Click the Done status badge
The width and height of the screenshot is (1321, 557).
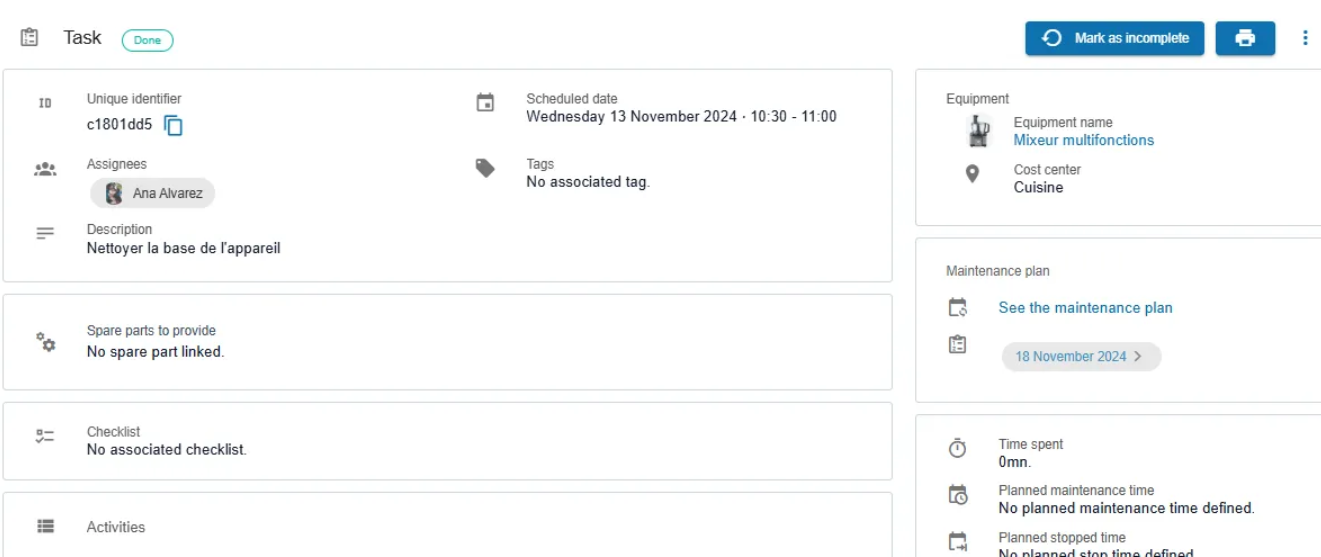148,40
